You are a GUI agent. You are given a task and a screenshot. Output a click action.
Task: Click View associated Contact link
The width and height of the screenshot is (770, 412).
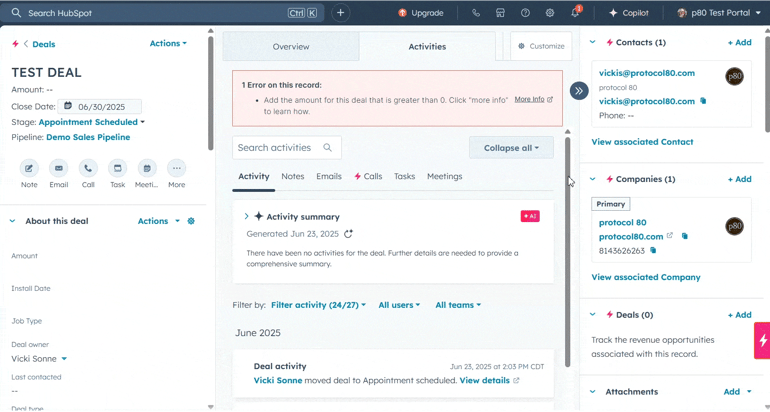642,142
